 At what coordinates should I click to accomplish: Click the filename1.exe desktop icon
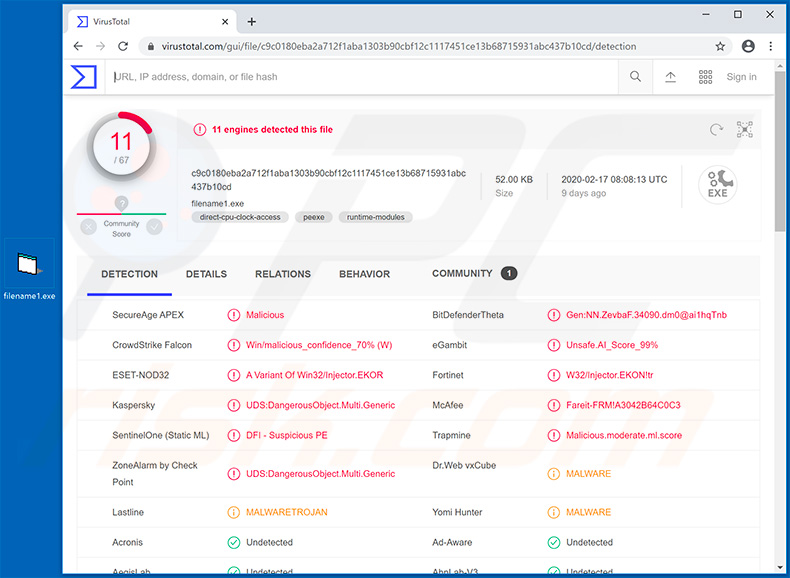(29, 271)
